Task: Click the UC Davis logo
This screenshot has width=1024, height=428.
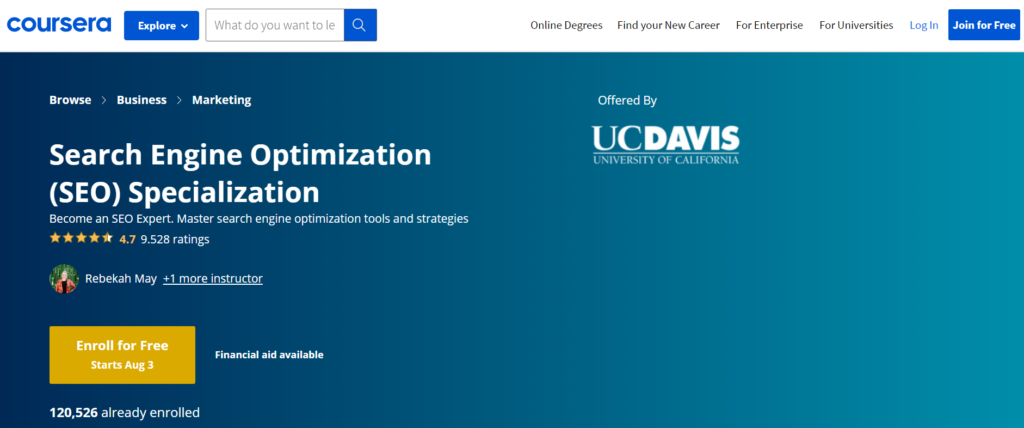Action: point(665,144)
